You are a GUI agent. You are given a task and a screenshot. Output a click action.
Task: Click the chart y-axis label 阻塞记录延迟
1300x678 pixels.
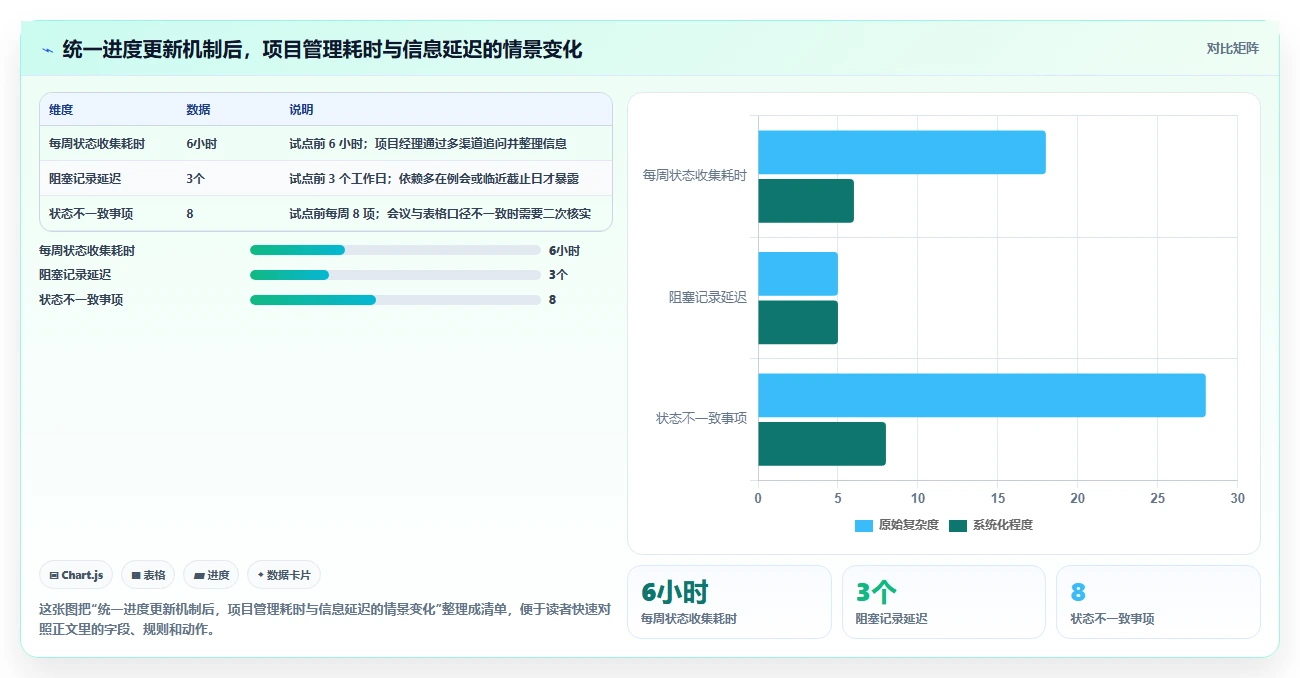click(708, 297)
